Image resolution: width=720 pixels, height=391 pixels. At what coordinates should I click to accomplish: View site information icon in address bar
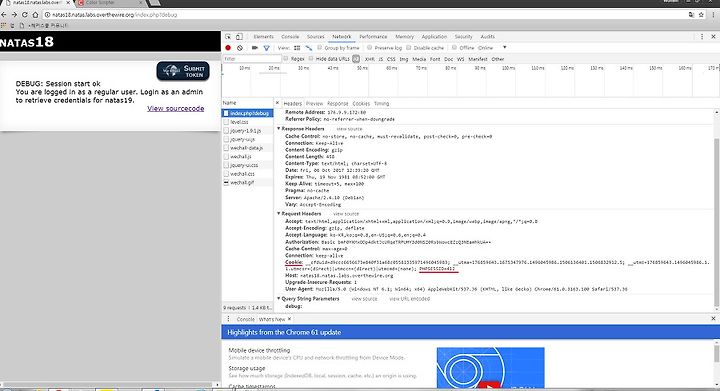pos(47,15)
